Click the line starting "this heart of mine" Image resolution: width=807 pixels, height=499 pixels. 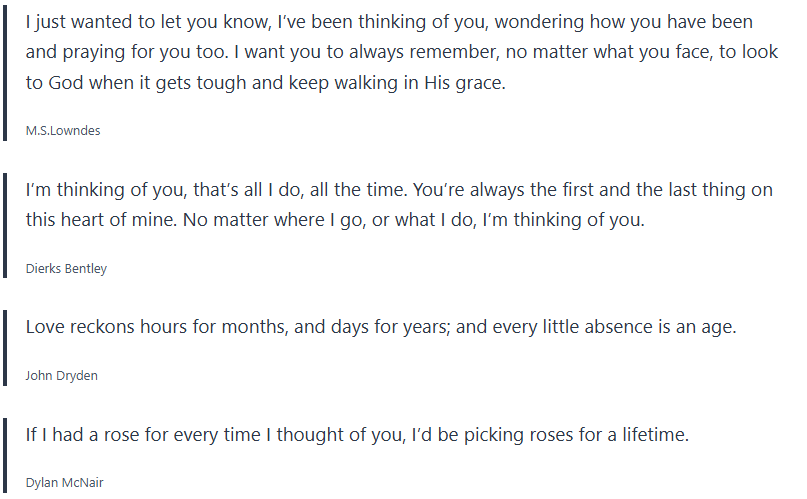pos(335,220)
